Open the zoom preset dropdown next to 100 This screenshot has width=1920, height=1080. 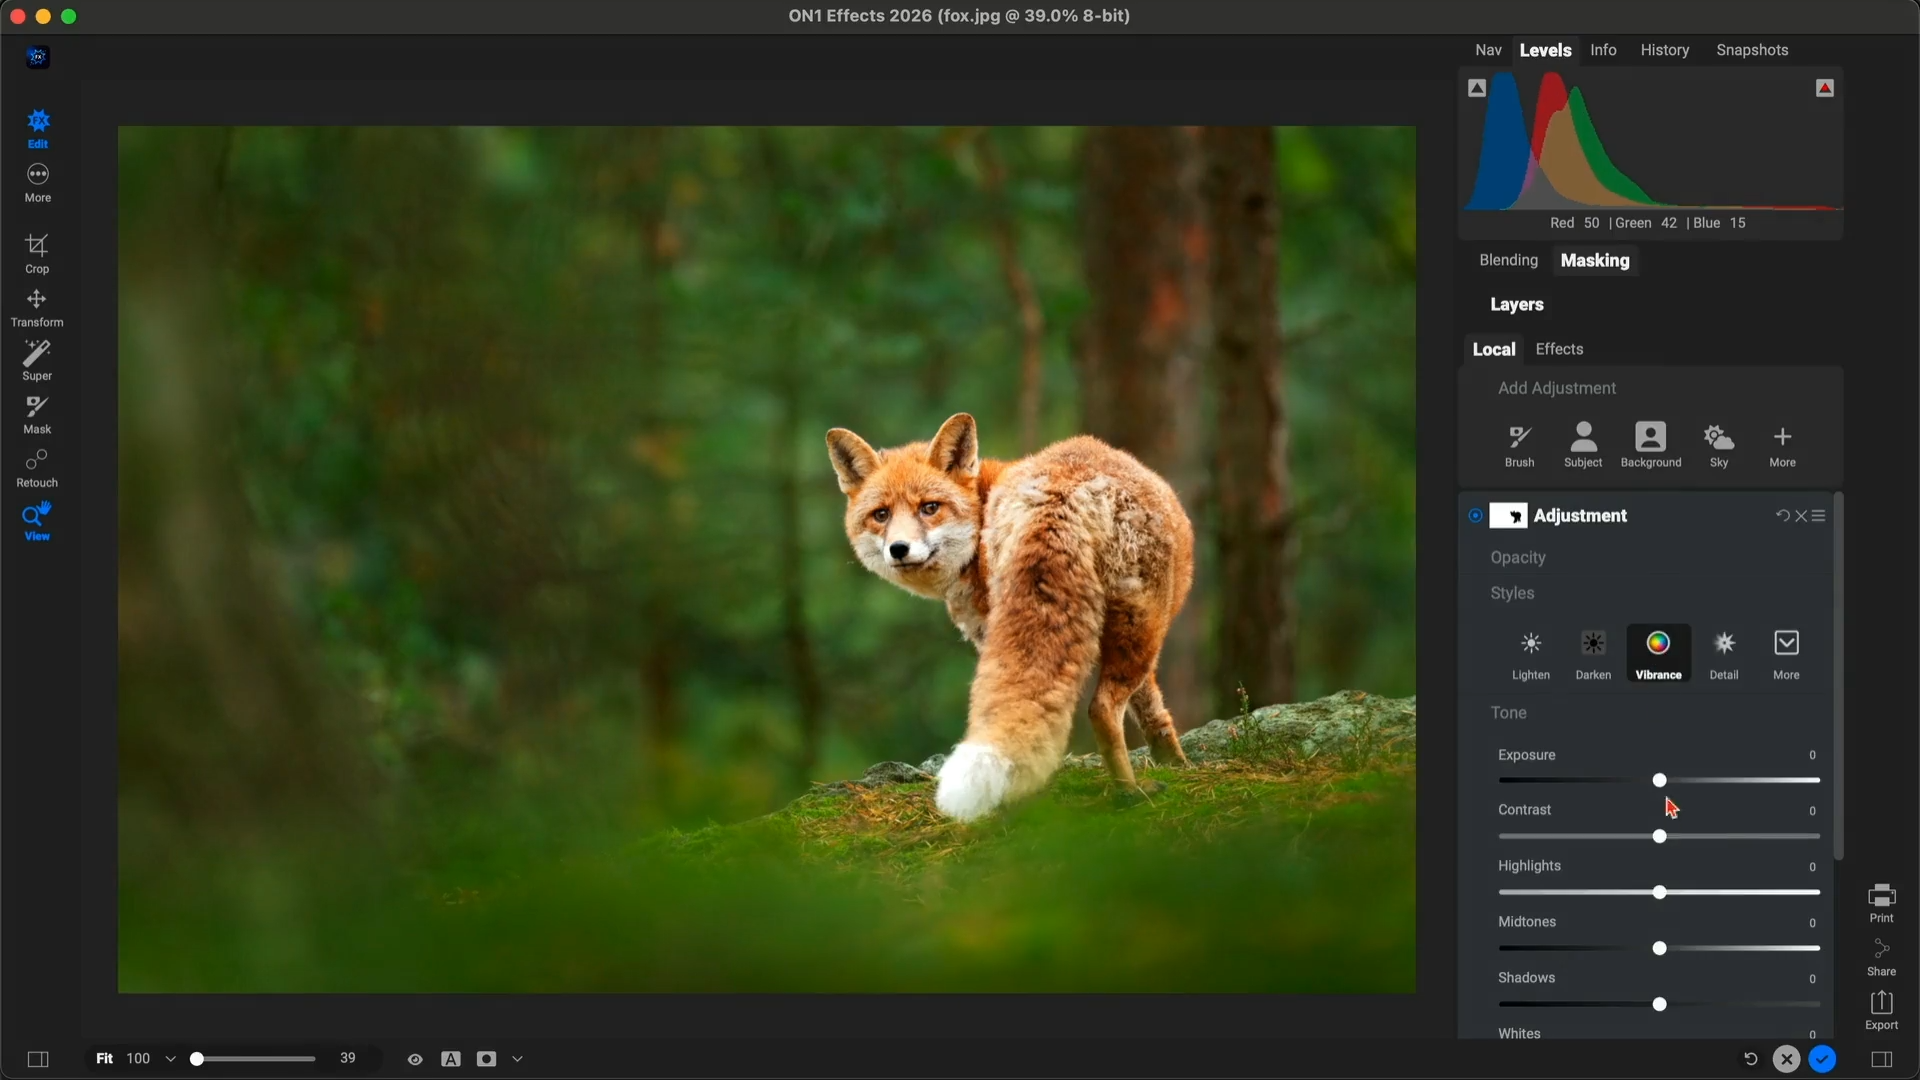click(170, 1059)
